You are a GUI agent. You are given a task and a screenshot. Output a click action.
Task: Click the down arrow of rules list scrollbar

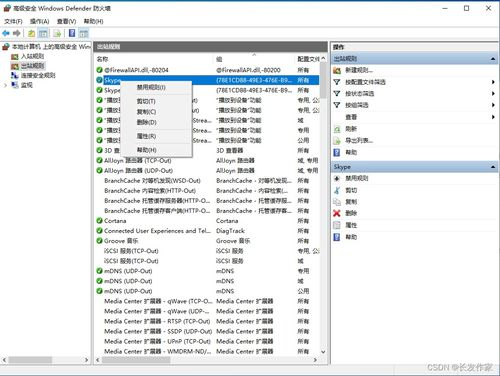pos(323,352)
